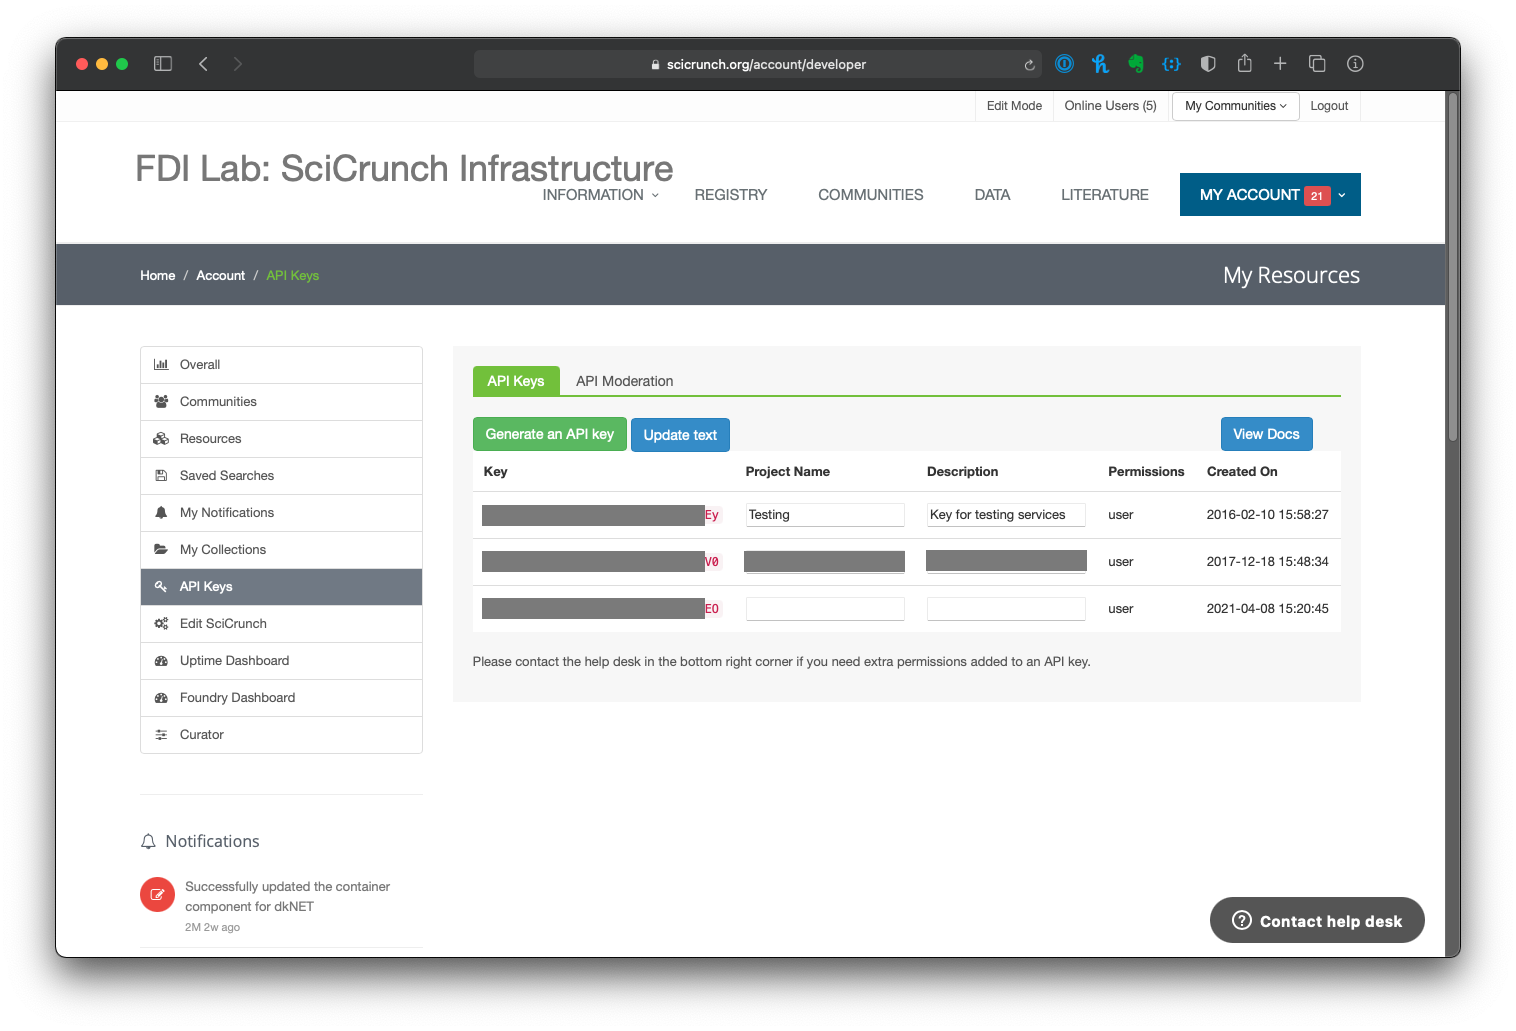Open the My Communities dropdown

(1234, 105)
